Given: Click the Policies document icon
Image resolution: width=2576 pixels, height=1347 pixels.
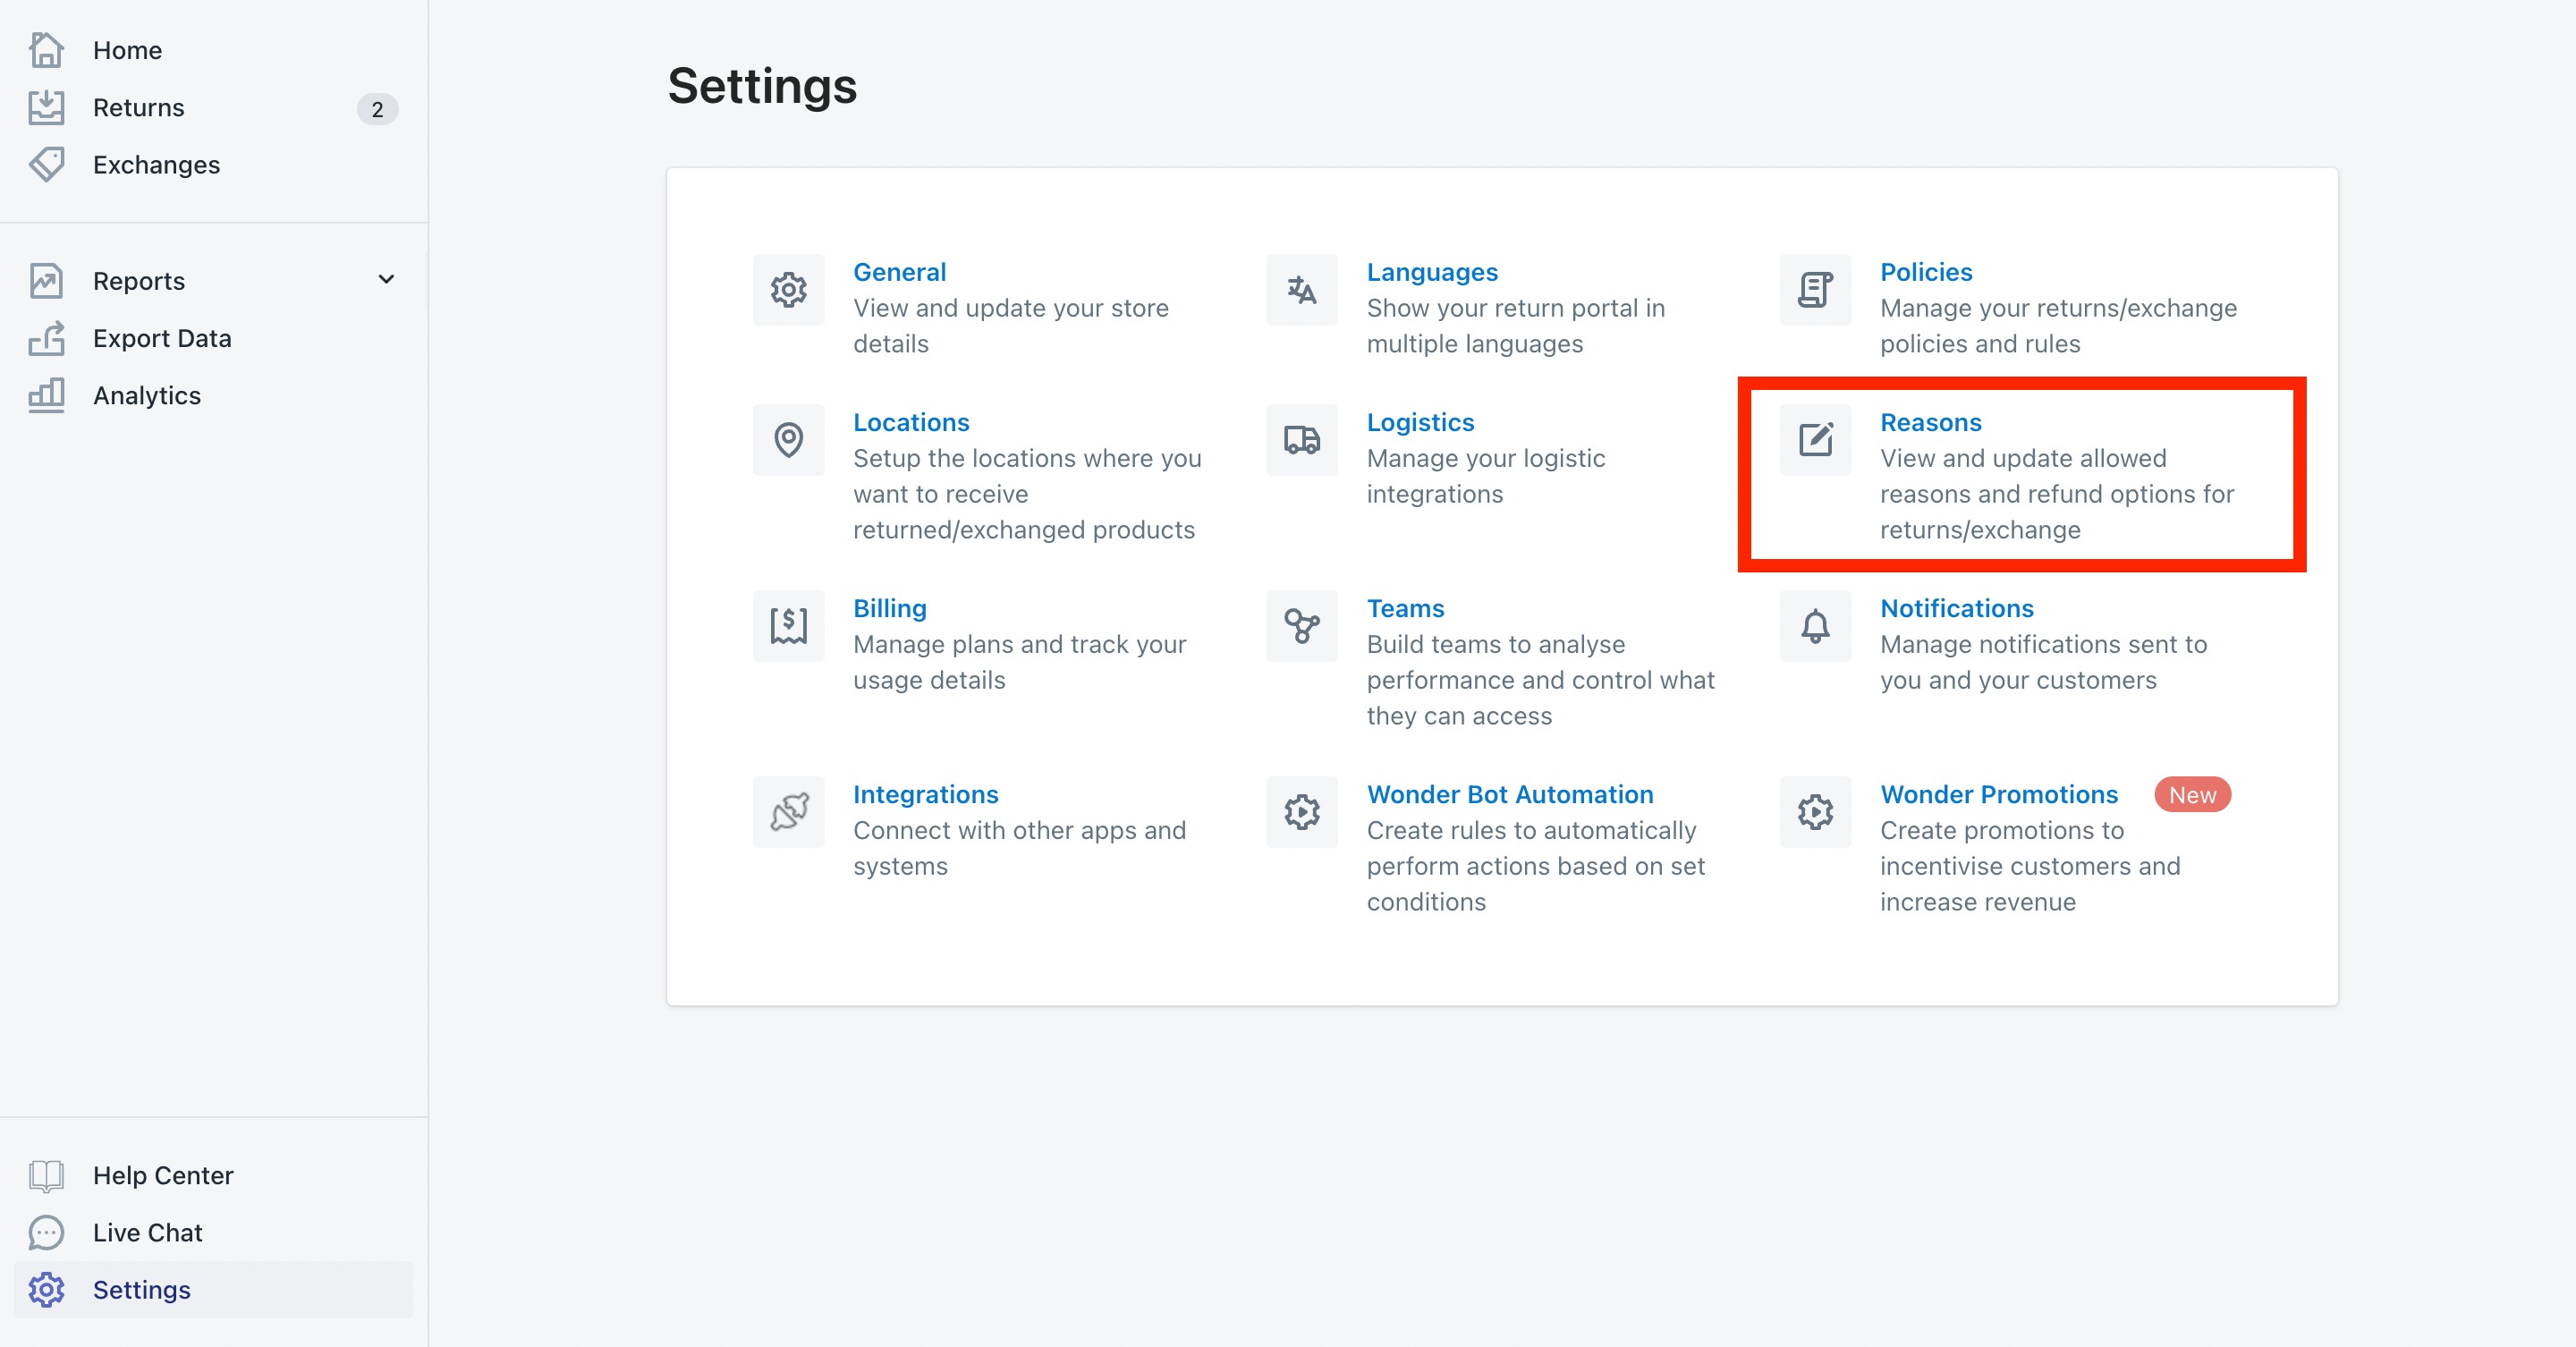Looking at the screenshot, I should tap(1814, 290).
